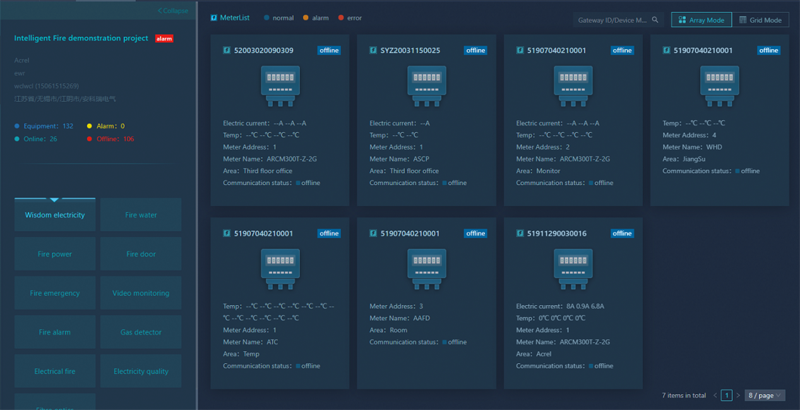This screenshot has height=410, width=800.
Task: Switch to Grid Mode view
Action: tap(761, 20)
